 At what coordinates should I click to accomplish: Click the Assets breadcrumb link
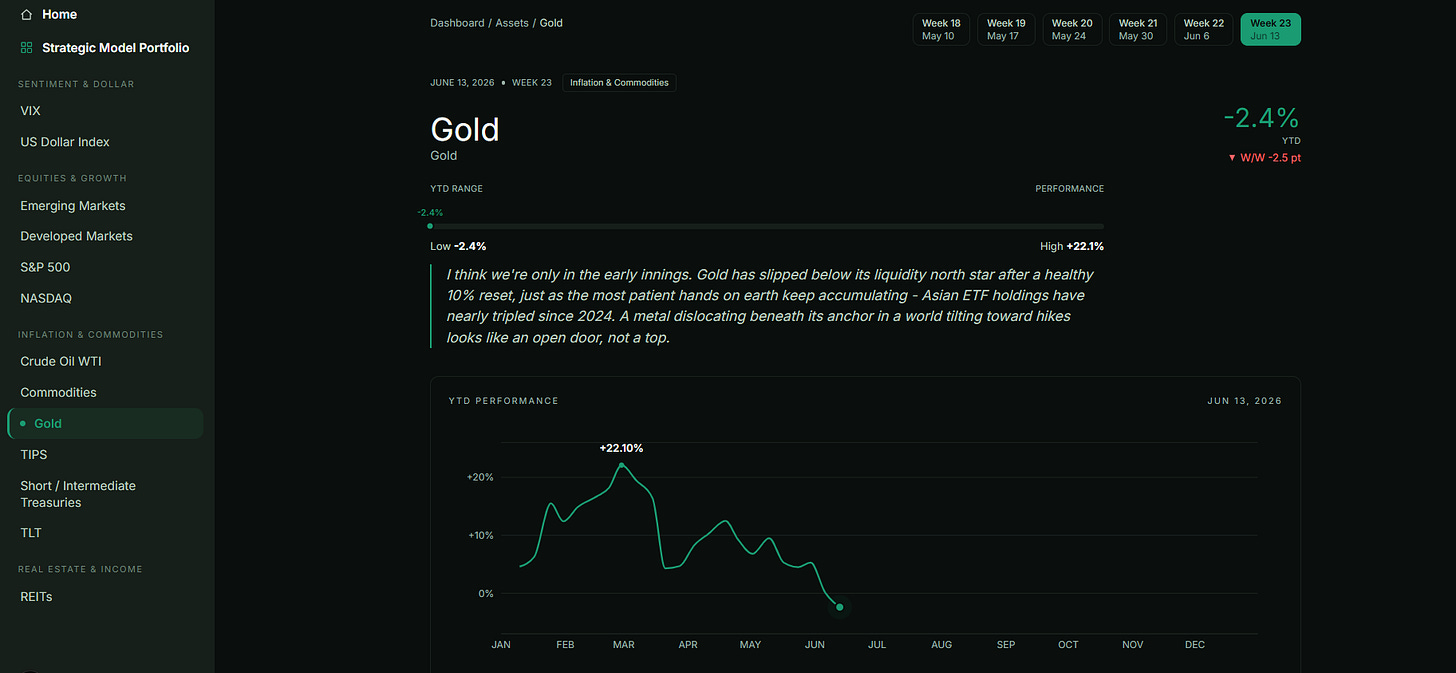[x=512, y=23]
